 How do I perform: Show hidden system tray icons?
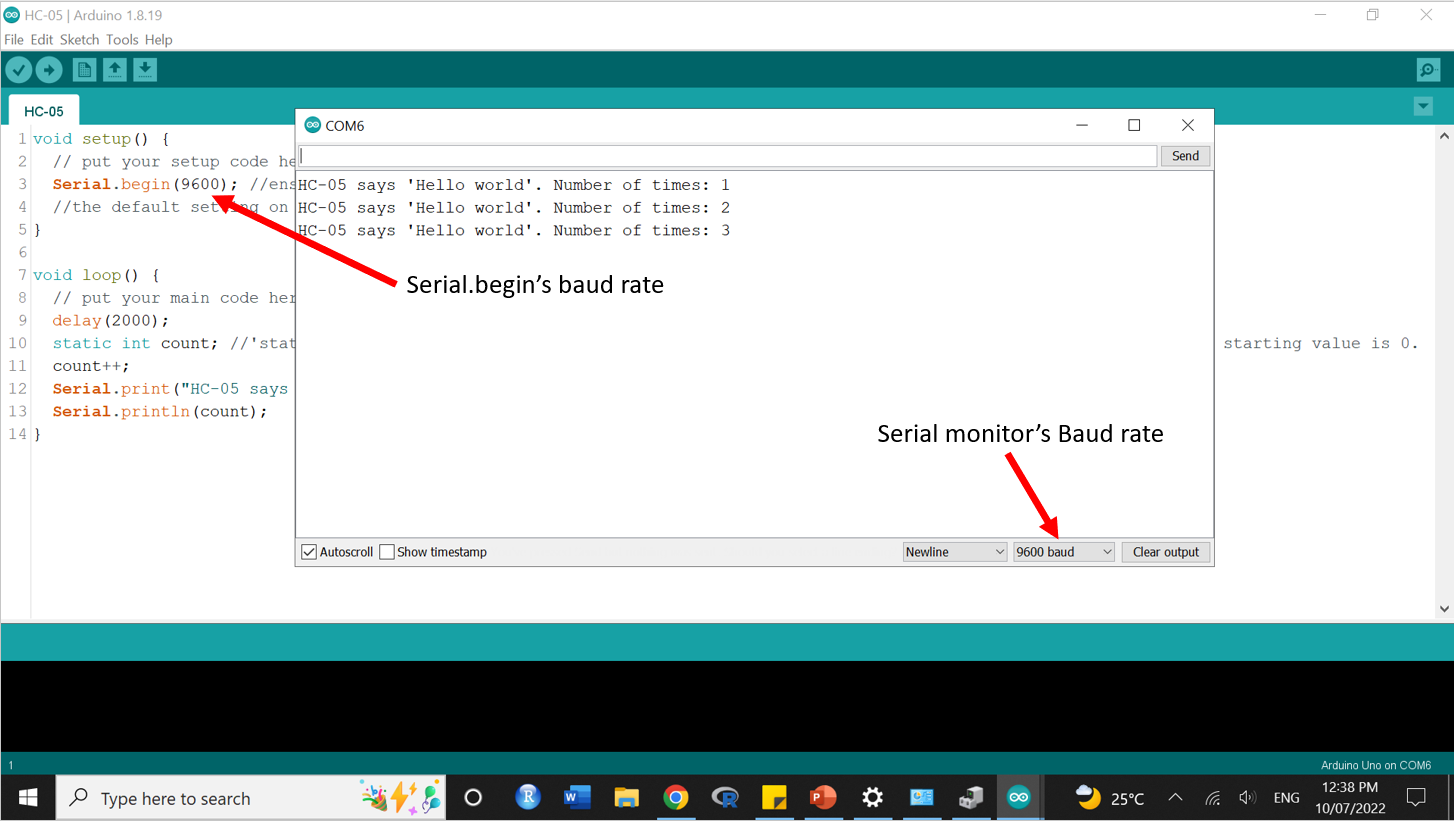click(x=1176, y=798)
